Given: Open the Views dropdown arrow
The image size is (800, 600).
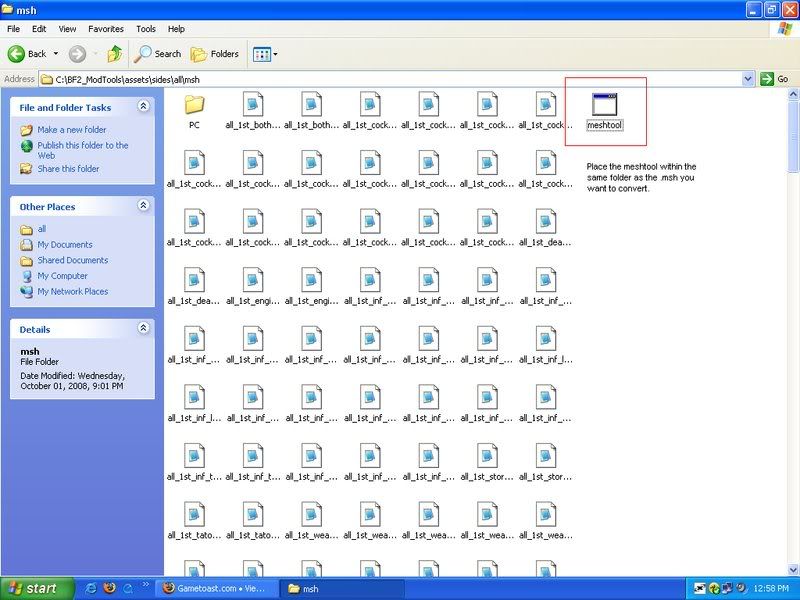Looking at the screenshot, I should coord(276,54).
